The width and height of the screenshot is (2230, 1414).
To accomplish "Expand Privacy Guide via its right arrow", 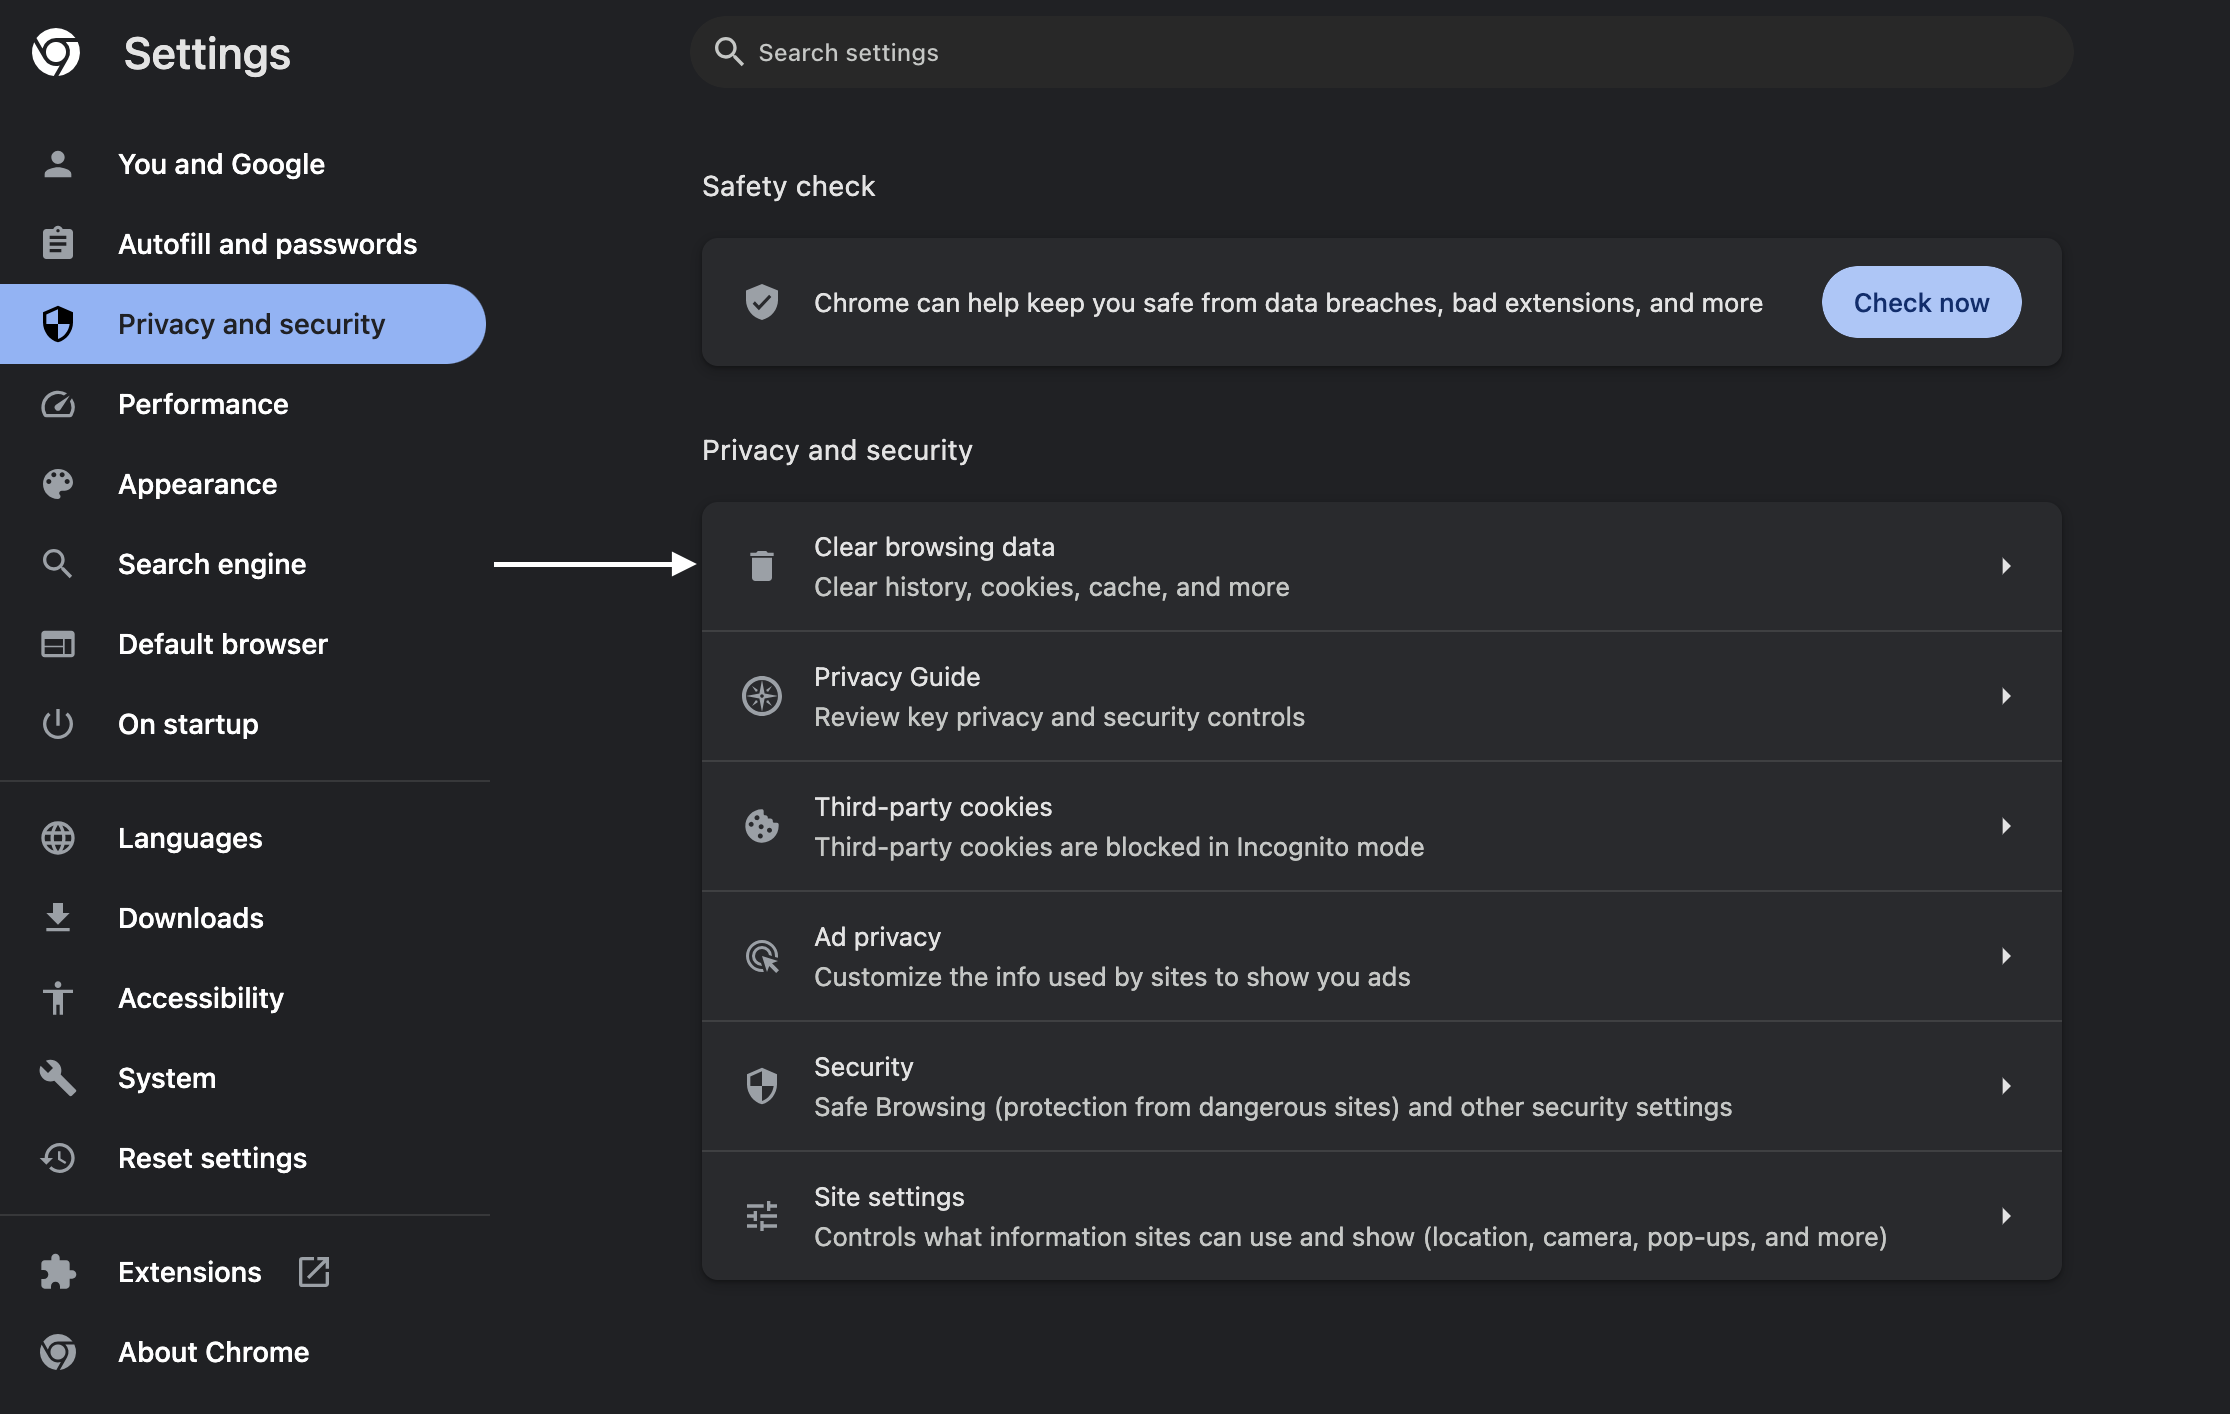I will (2006, 696).
